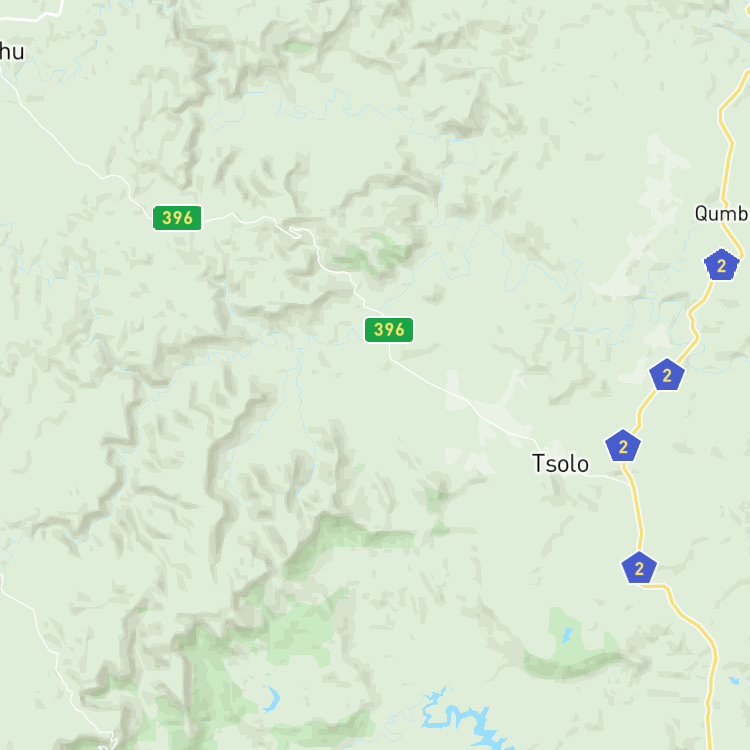The image size is (750, 750).
Task: Click the 396 route shield nearest Tsolo
Action: click(389, 330)
